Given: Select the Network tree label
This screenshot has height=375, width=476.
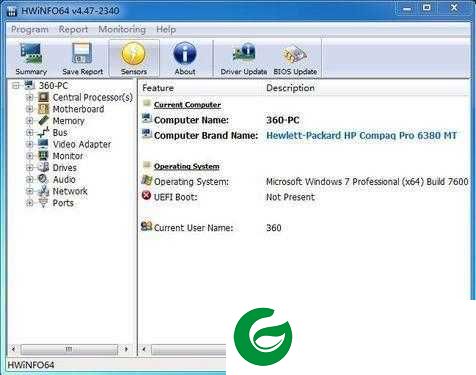Looking at the screenshot, I should (70, 191).
